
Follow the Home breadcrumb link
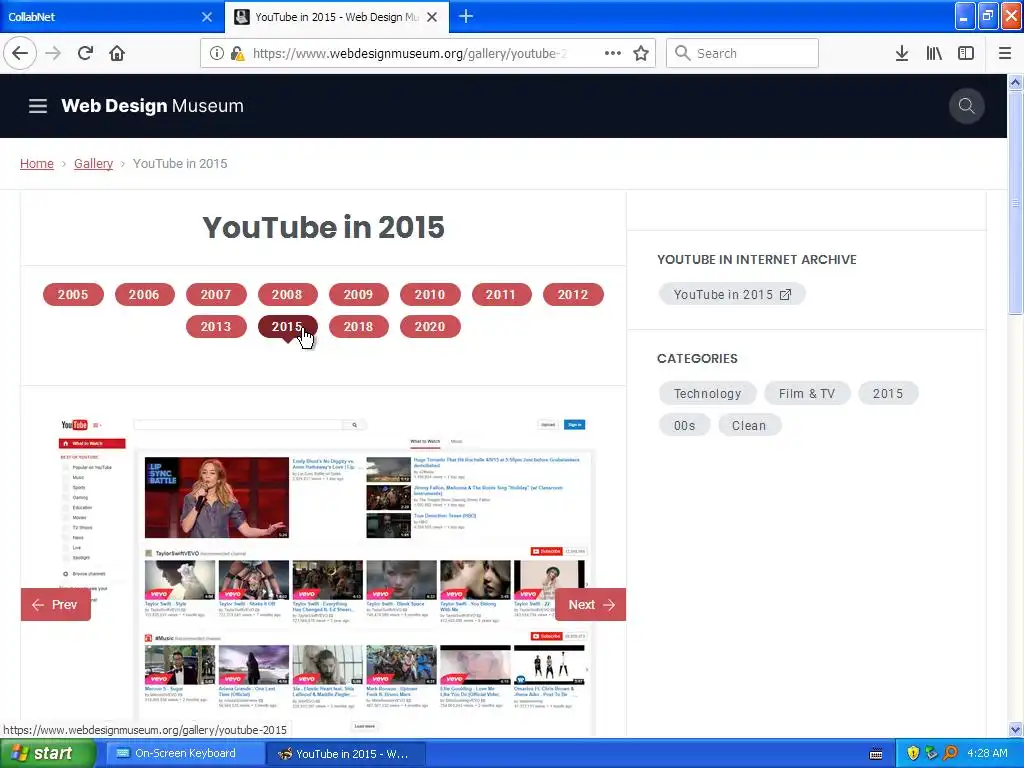point(37,163)
